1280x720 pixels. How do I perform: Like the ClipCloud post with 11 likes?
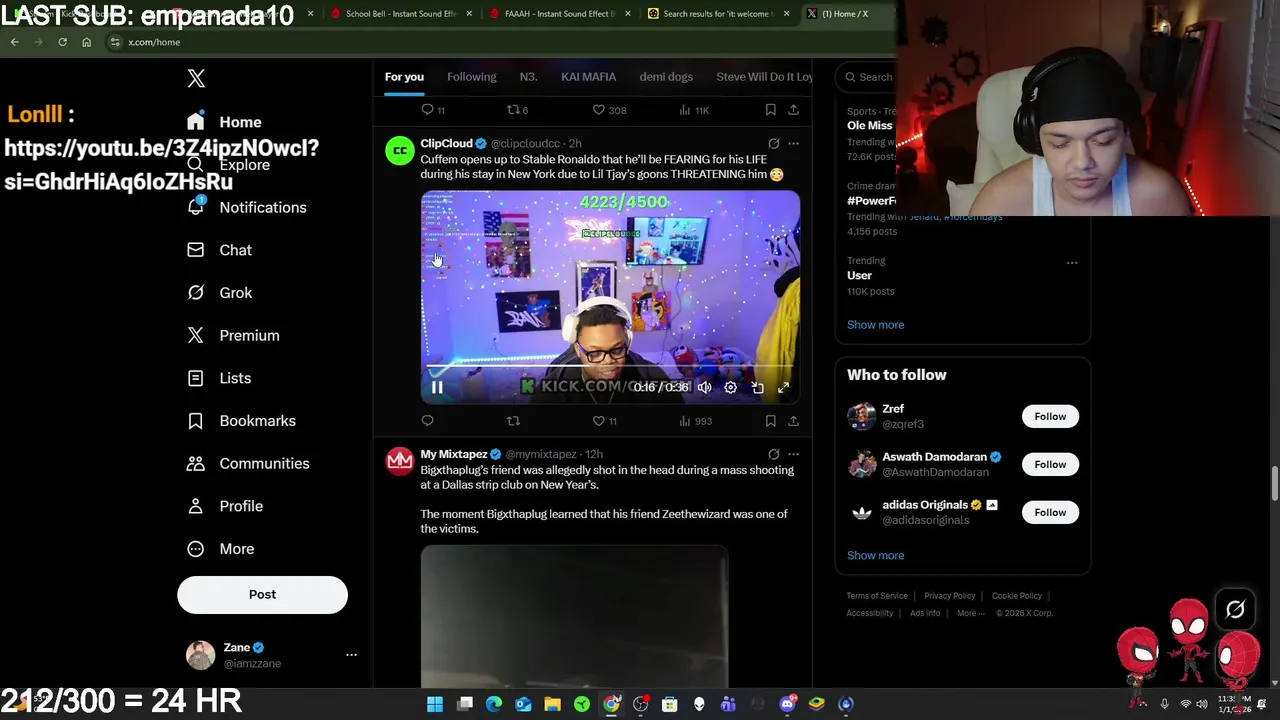pos(604,421)
